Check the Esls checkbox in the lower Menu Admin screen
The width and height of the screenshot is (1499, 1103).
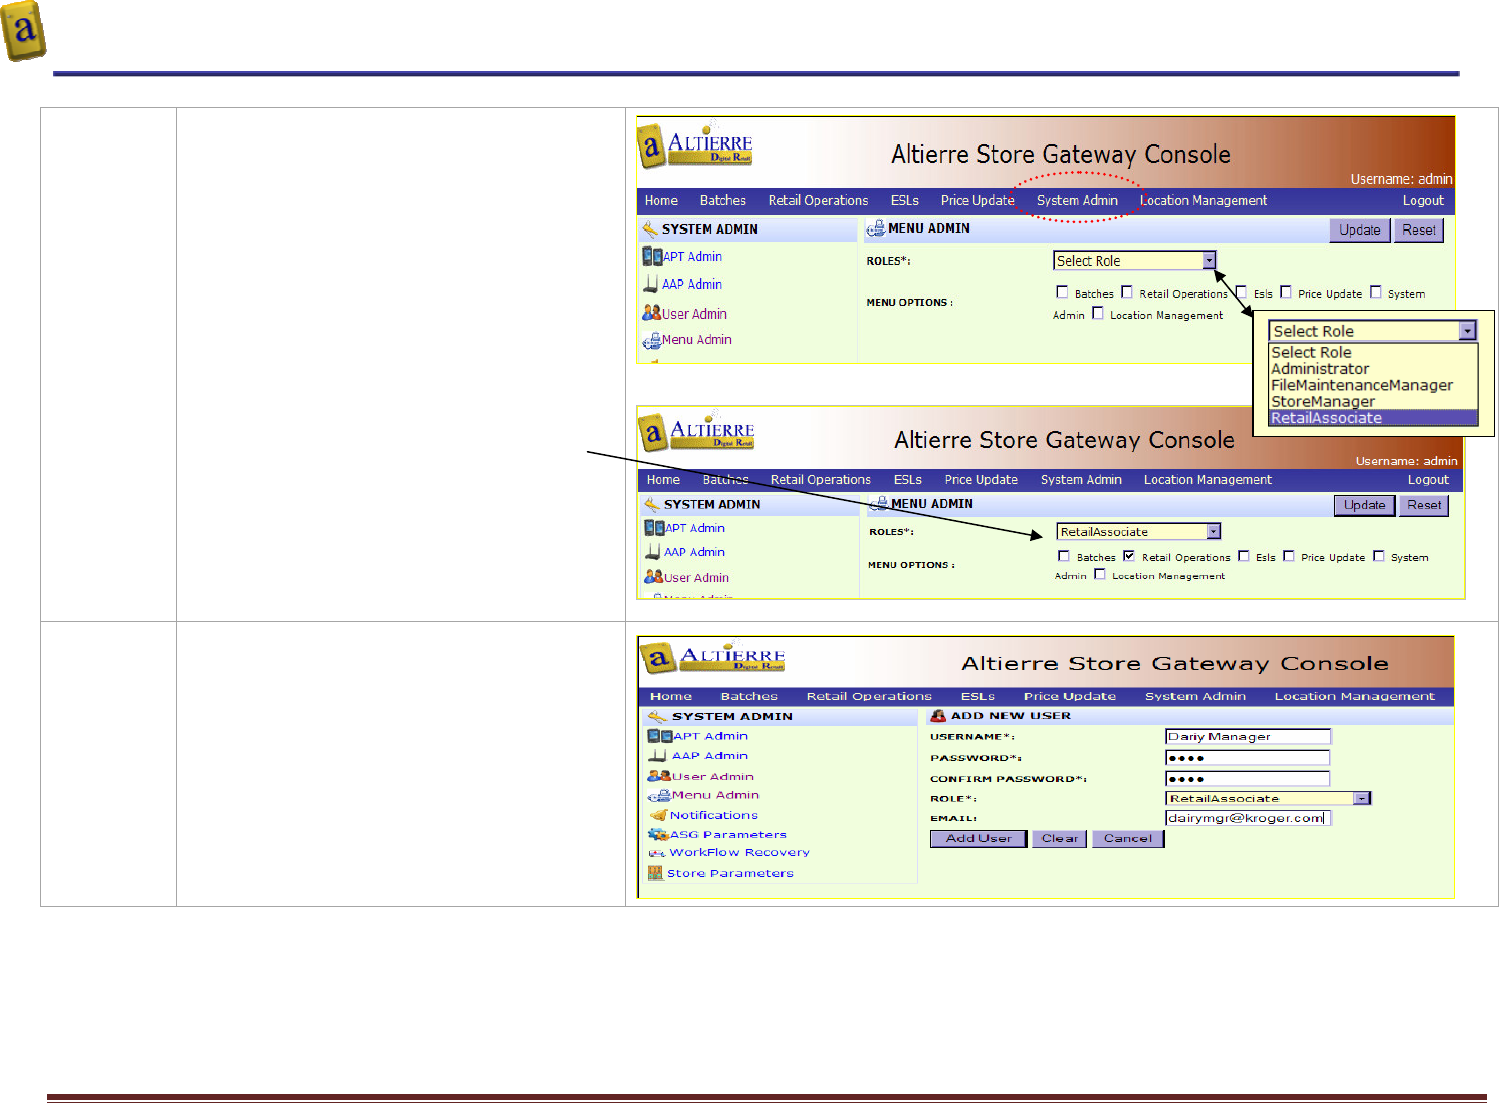1244,556
